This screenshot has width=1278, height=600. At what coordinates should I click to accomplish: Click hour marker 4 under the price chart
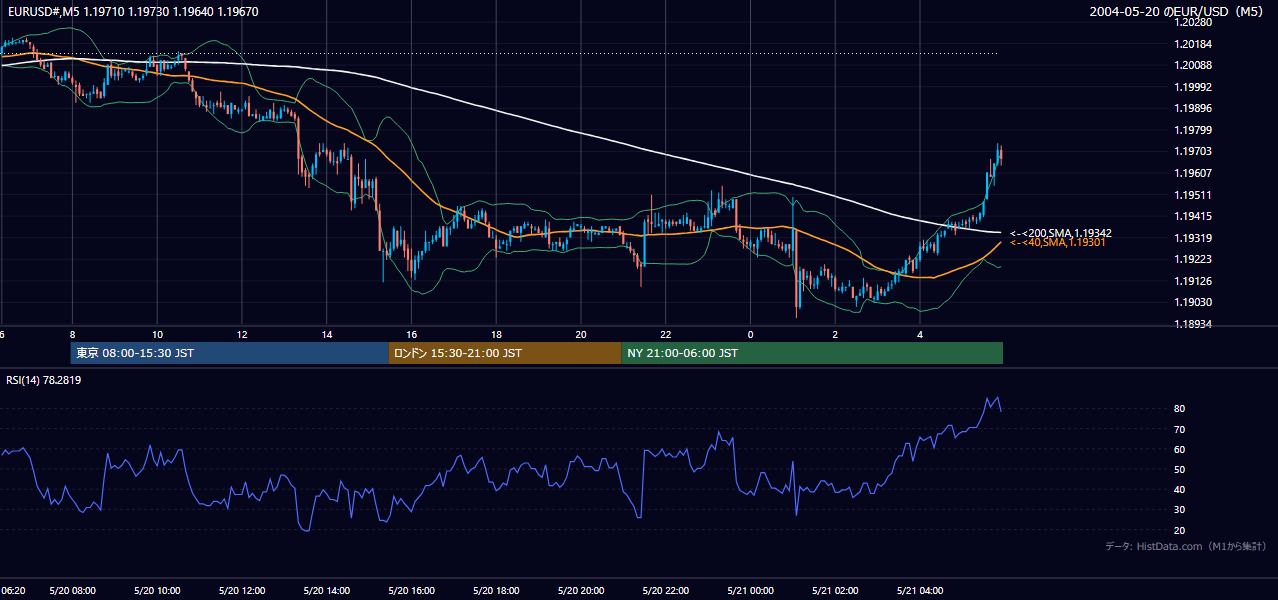tap(920, 335)
